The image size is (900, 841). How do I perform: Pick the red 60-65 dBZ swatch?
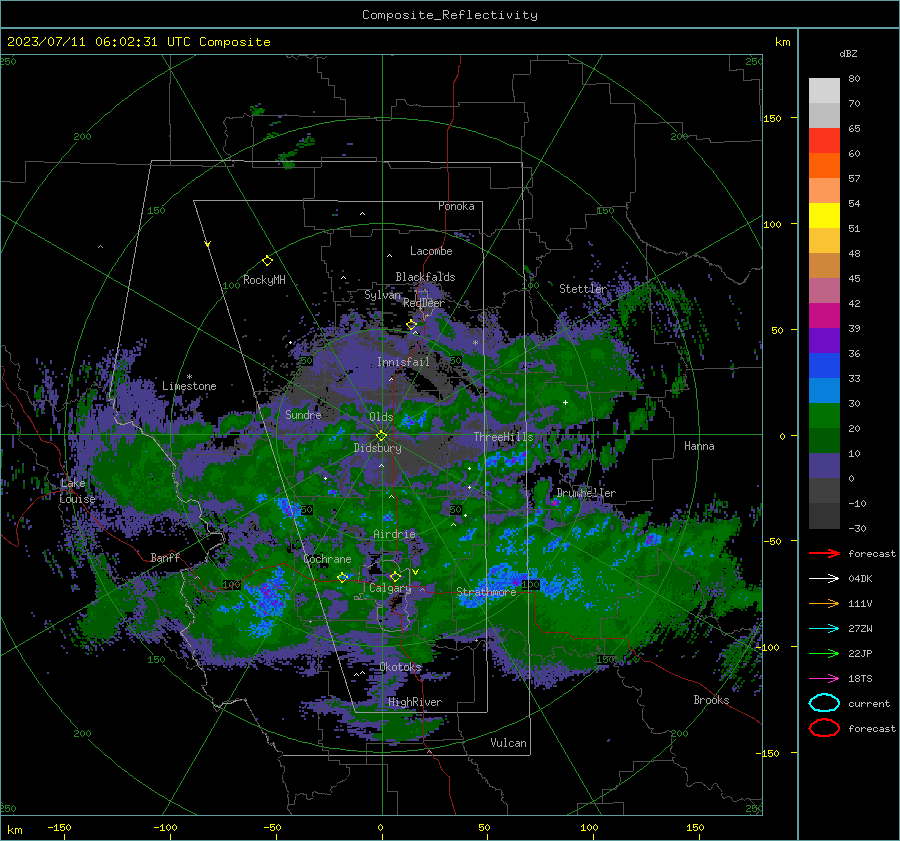(x=824, y=141)
